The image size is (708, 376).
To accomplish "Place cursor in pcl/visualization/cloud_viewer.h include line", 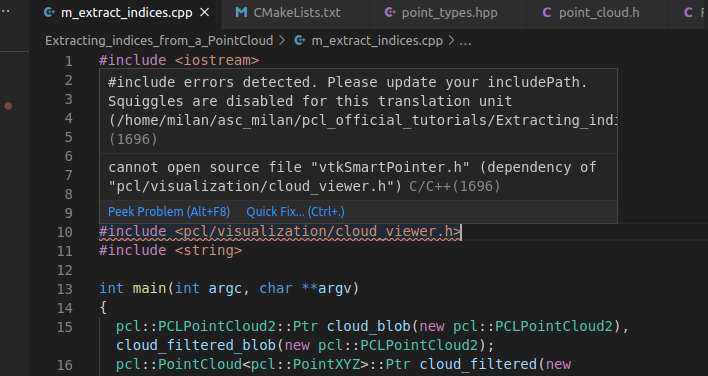I will [280, 232].
